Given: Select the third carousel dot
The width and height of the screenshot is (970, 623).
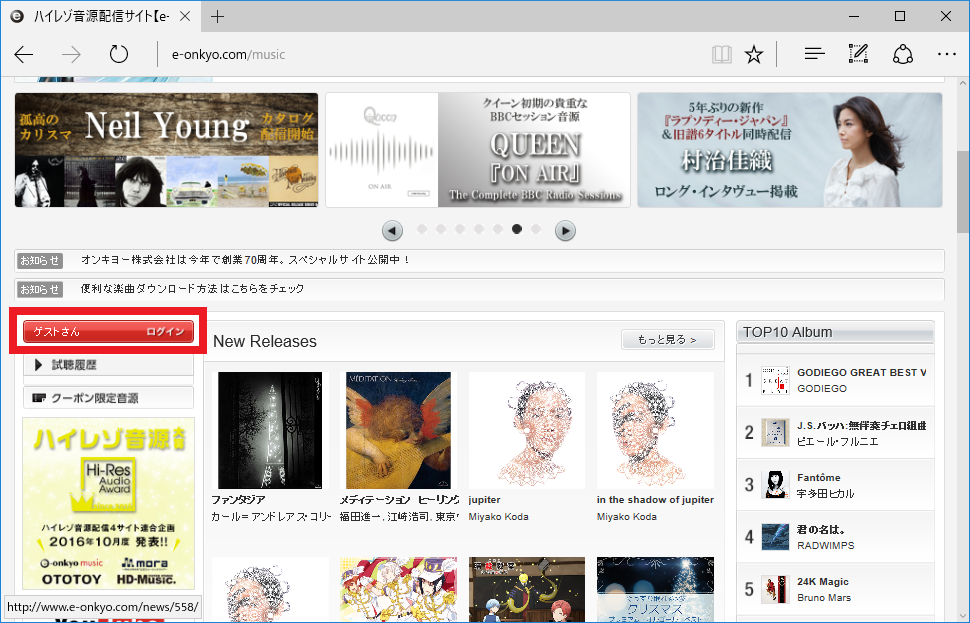Looking at the screenshot, I should click(460, 229).
